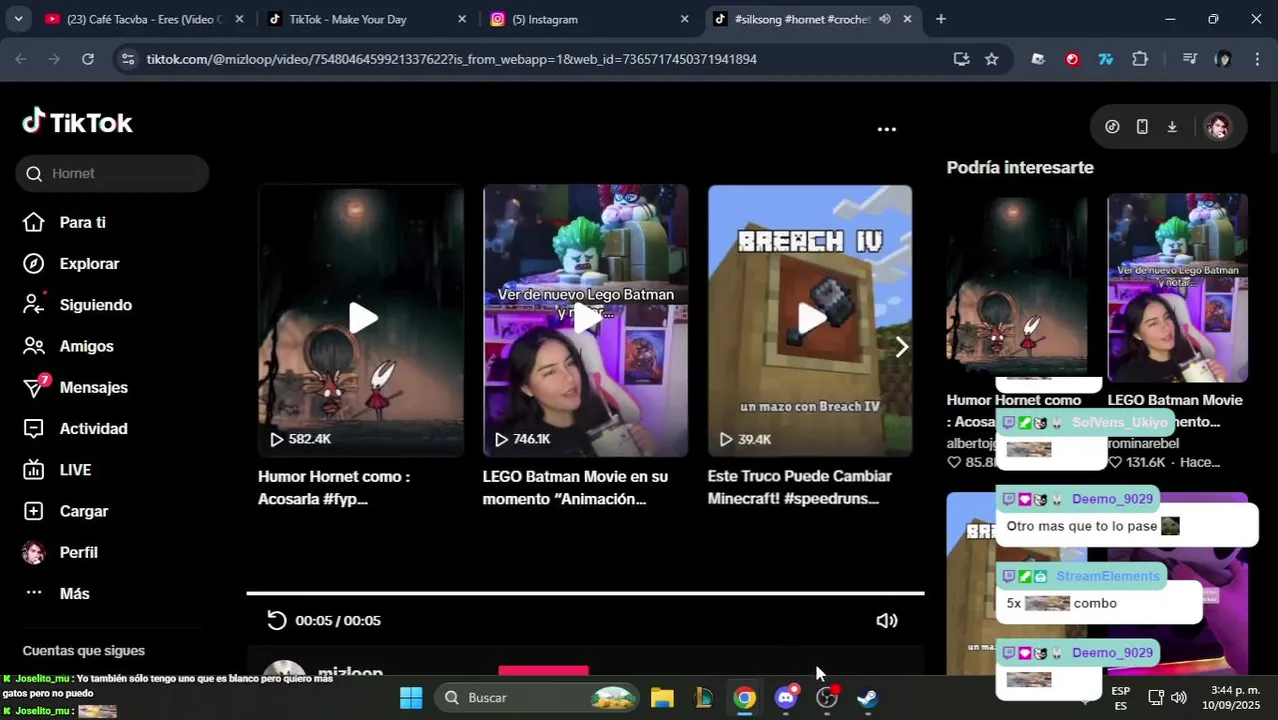The height and width of the screenshot is (720, 1278).
Task: Open the Chrome three-dot menu
Action: pyautogui.click(x=1257, y=59)
